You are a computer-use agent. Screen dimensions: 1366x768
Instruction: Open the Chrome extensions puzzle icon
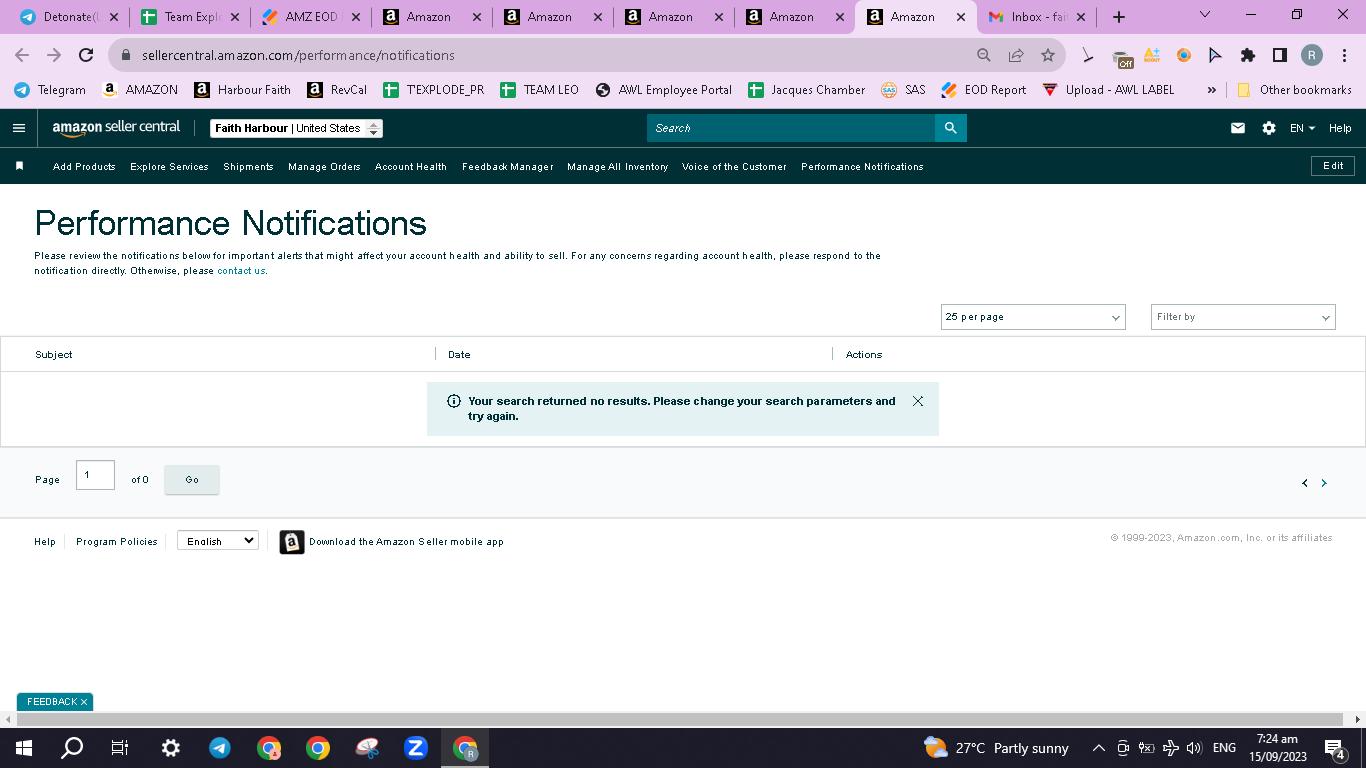point(1248,55)
